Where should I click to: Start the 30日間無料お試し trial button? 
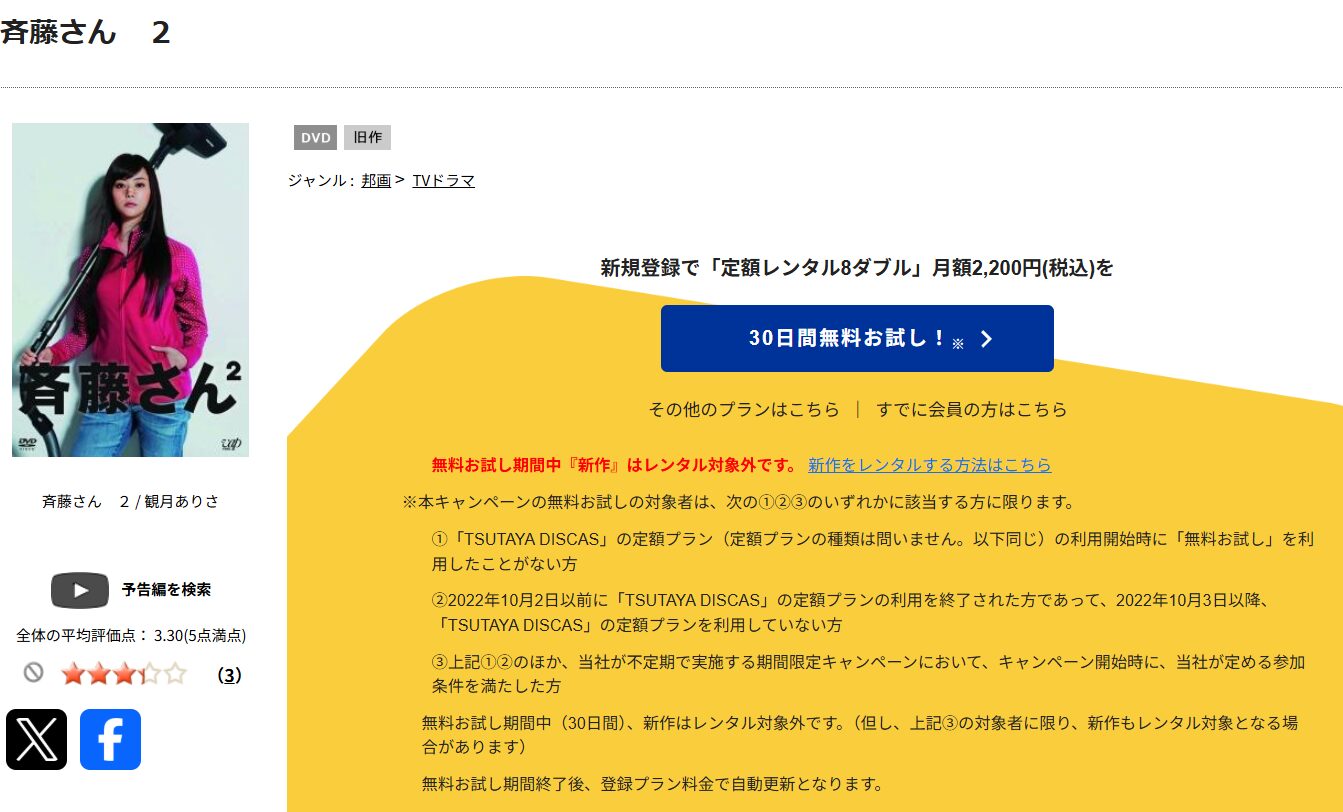857,338
